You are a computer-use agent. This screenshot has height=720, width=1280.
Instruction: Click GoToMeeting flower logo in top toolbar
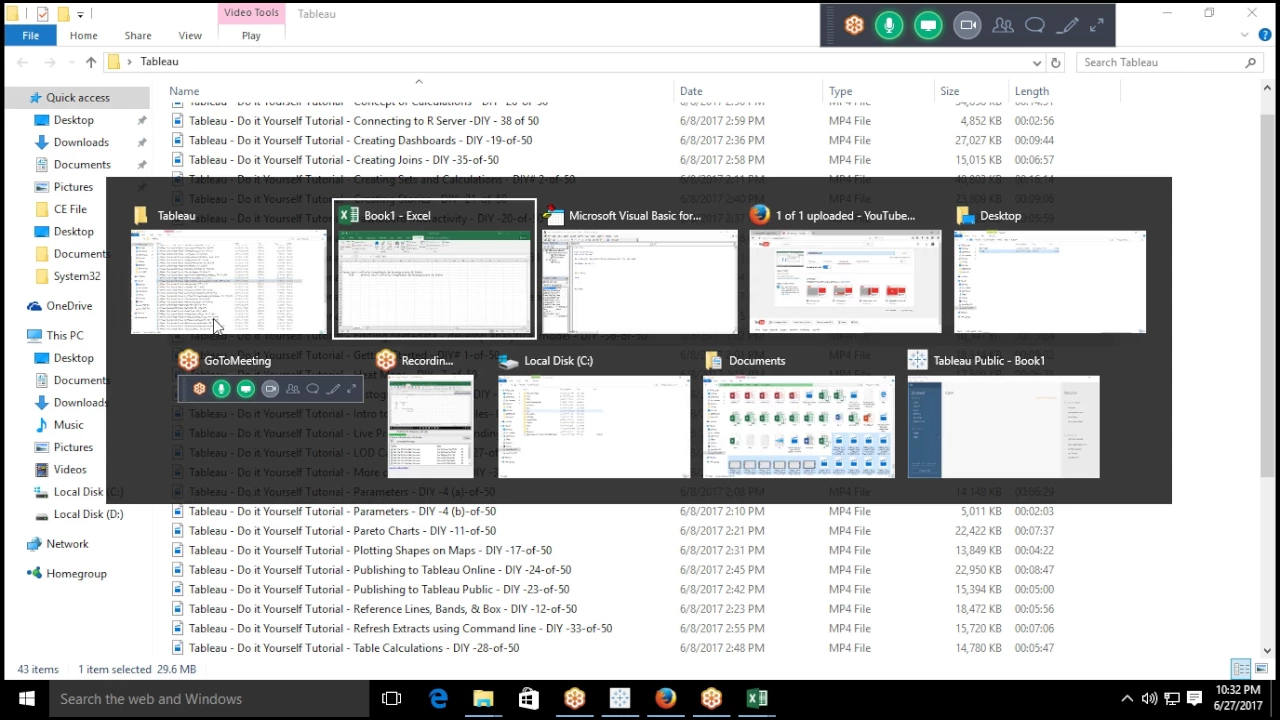click(854, 26)
